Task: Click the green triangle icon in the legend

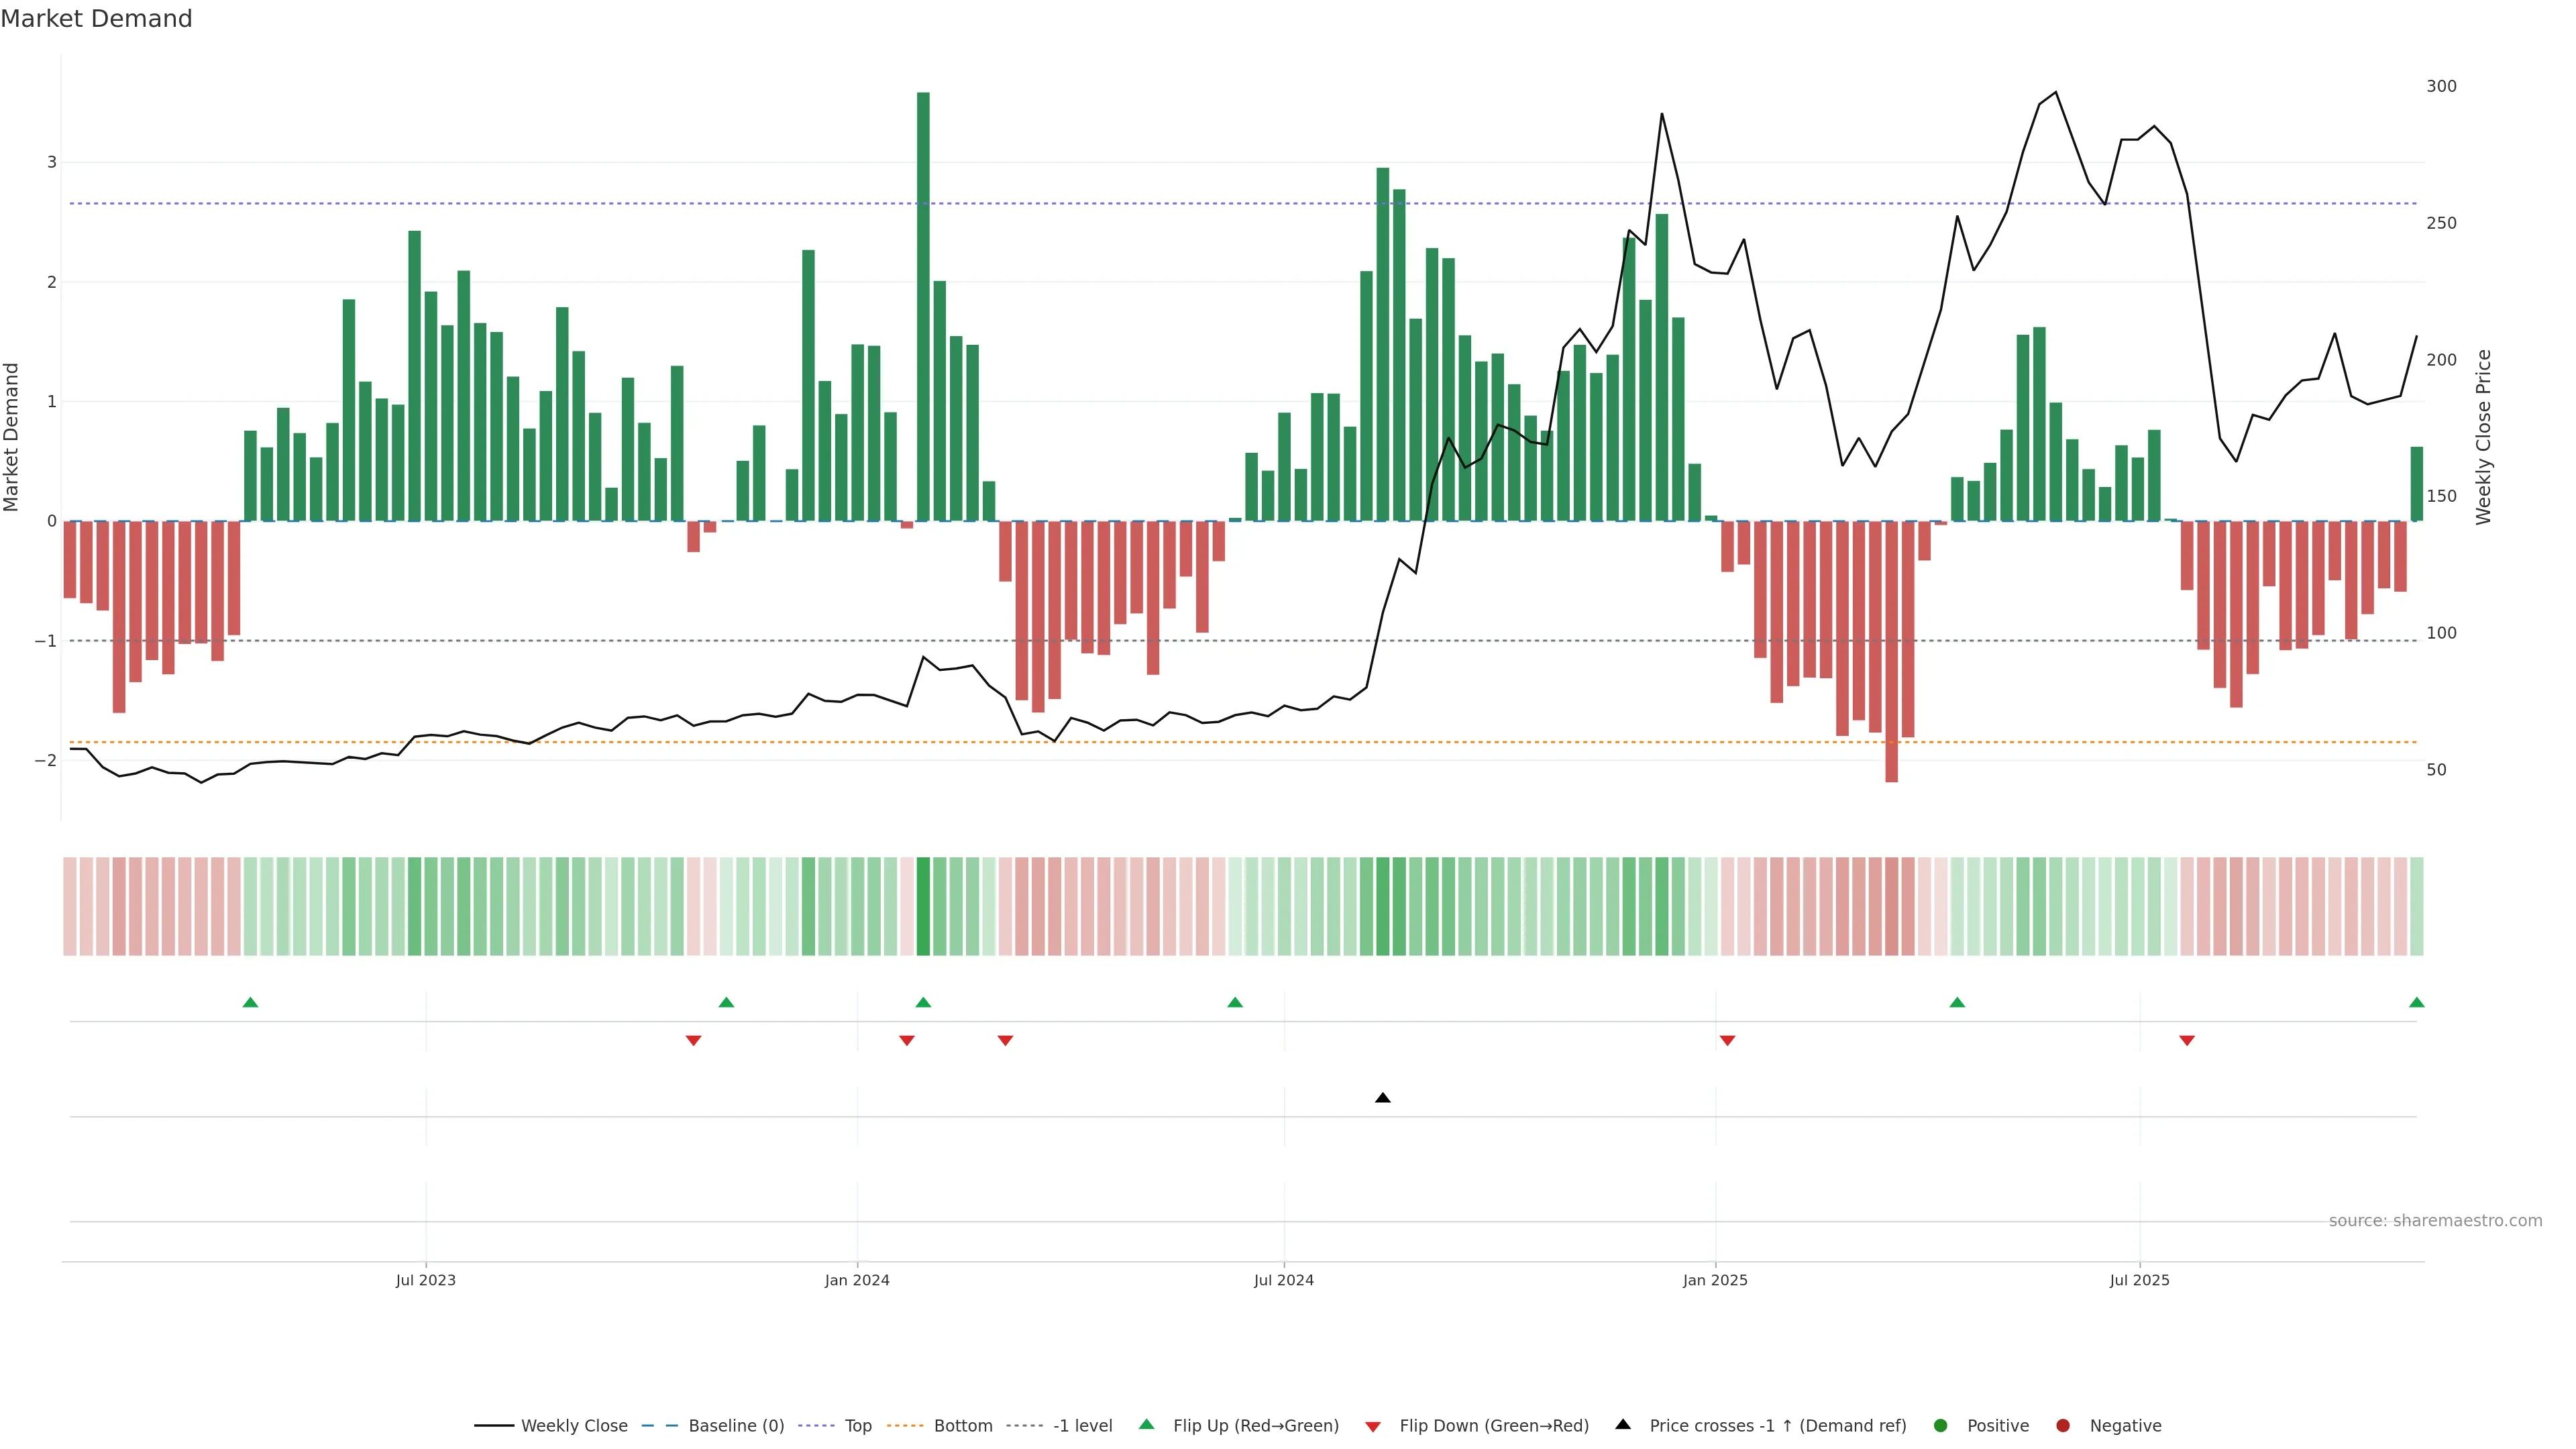Action: click(x=1146, y=1424)
